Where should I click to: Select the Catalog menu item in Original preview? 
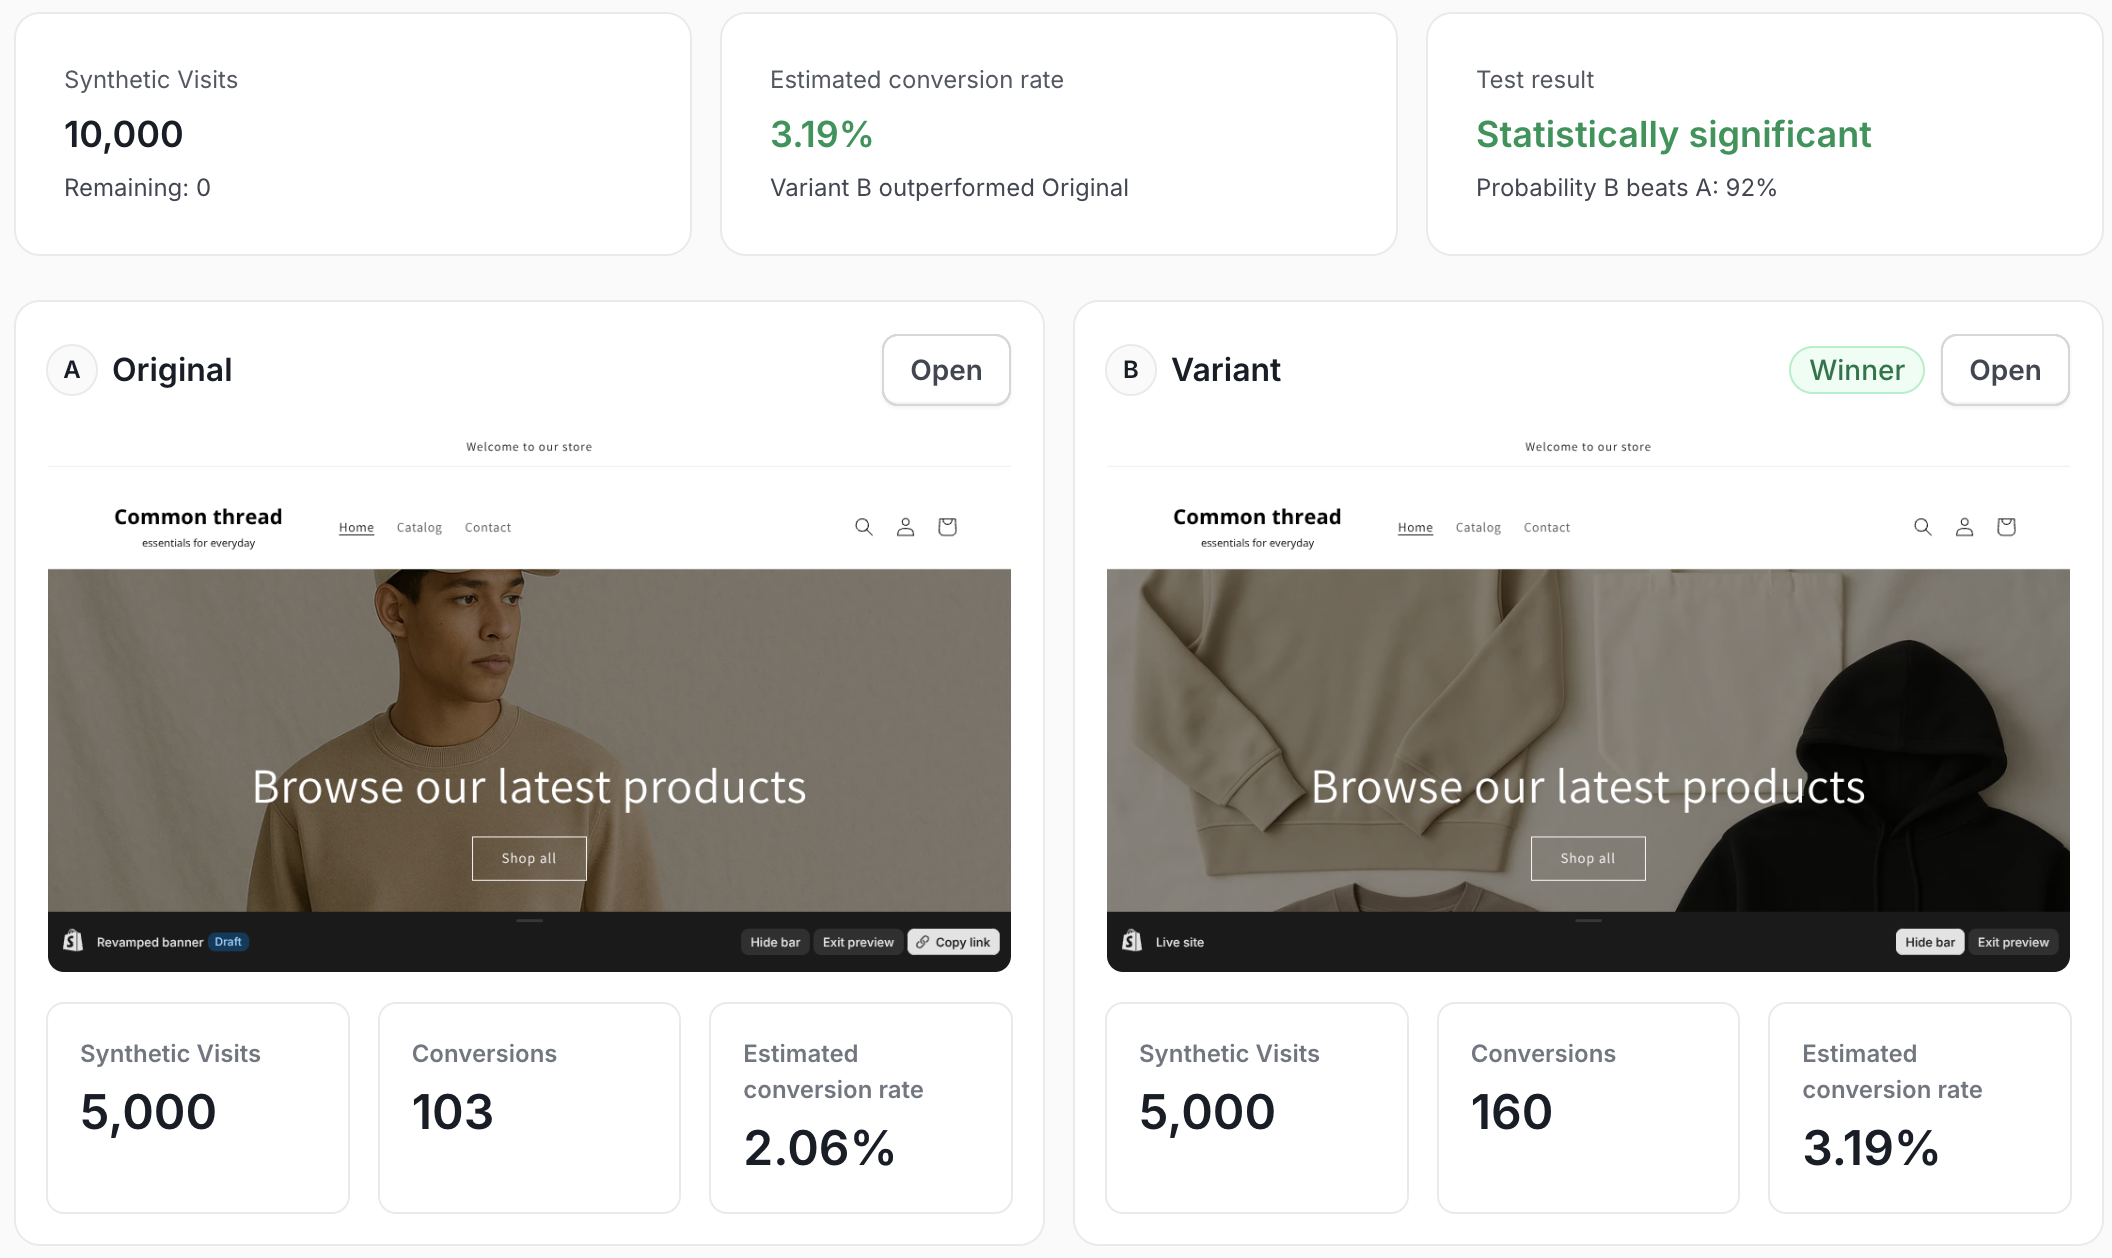[x=418, y=527]
